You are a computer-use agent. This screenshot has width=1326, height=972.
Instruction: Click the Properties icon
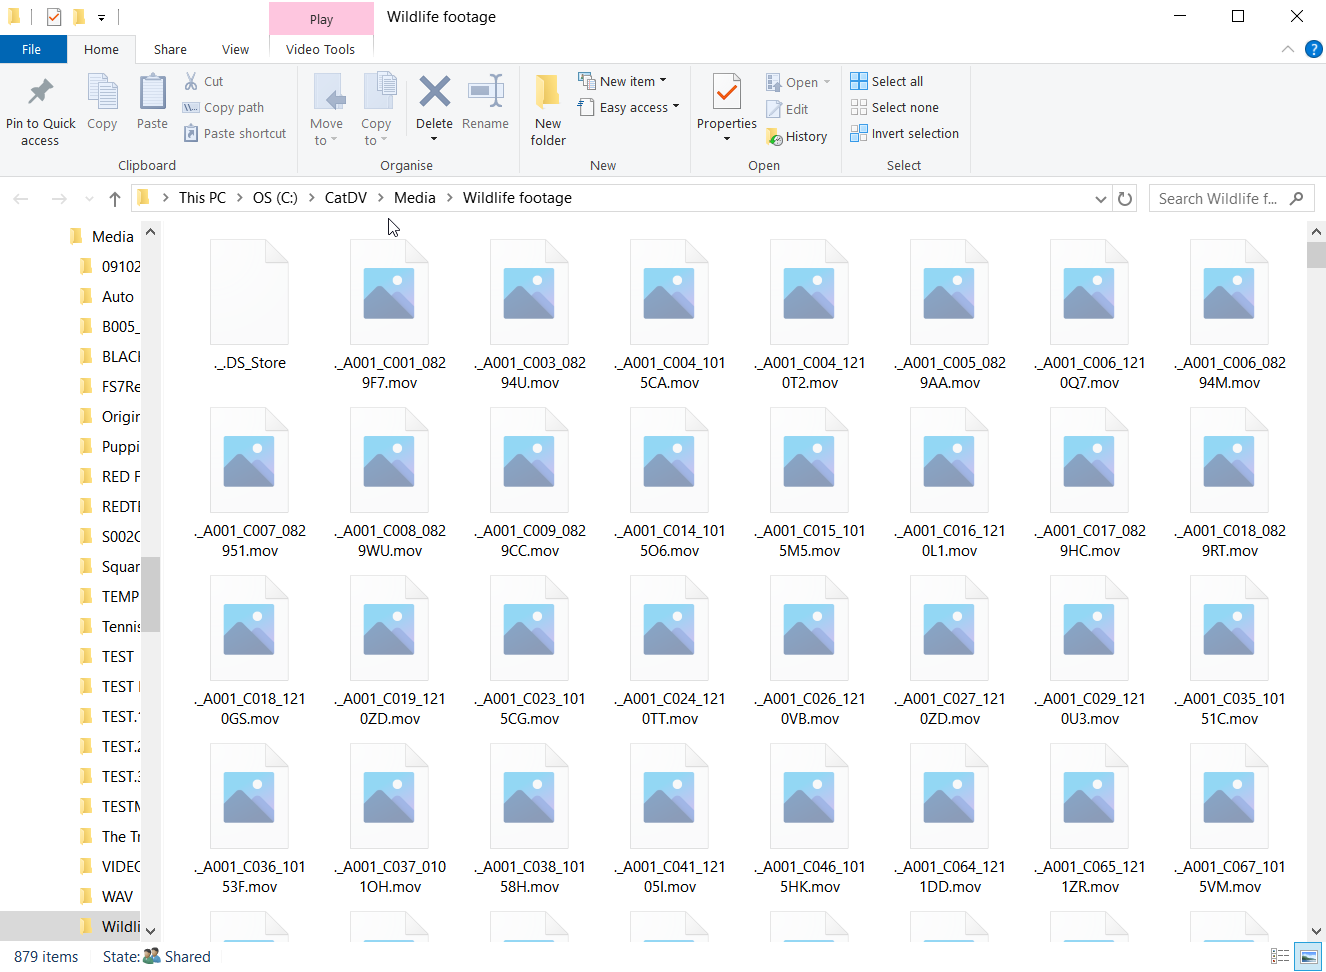pyautogui.click(x=727, y=92)
